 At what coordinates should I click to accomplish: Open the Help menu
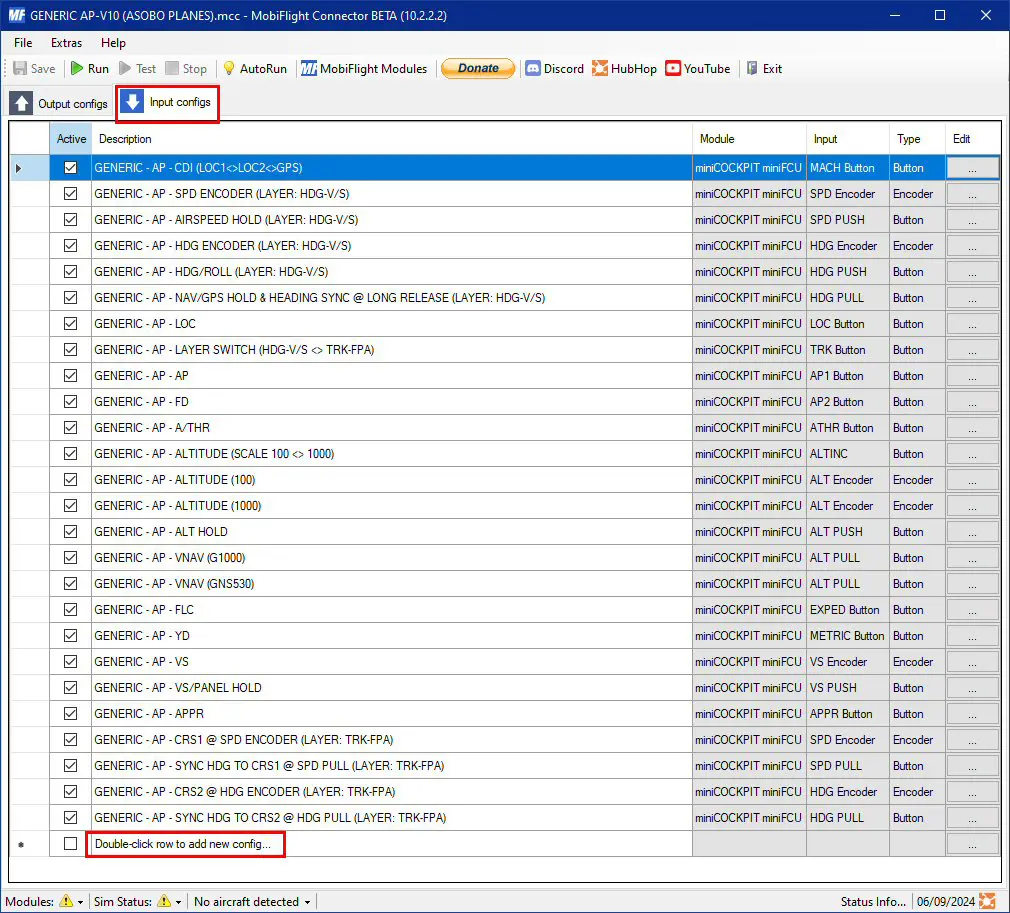click(113, 43)
